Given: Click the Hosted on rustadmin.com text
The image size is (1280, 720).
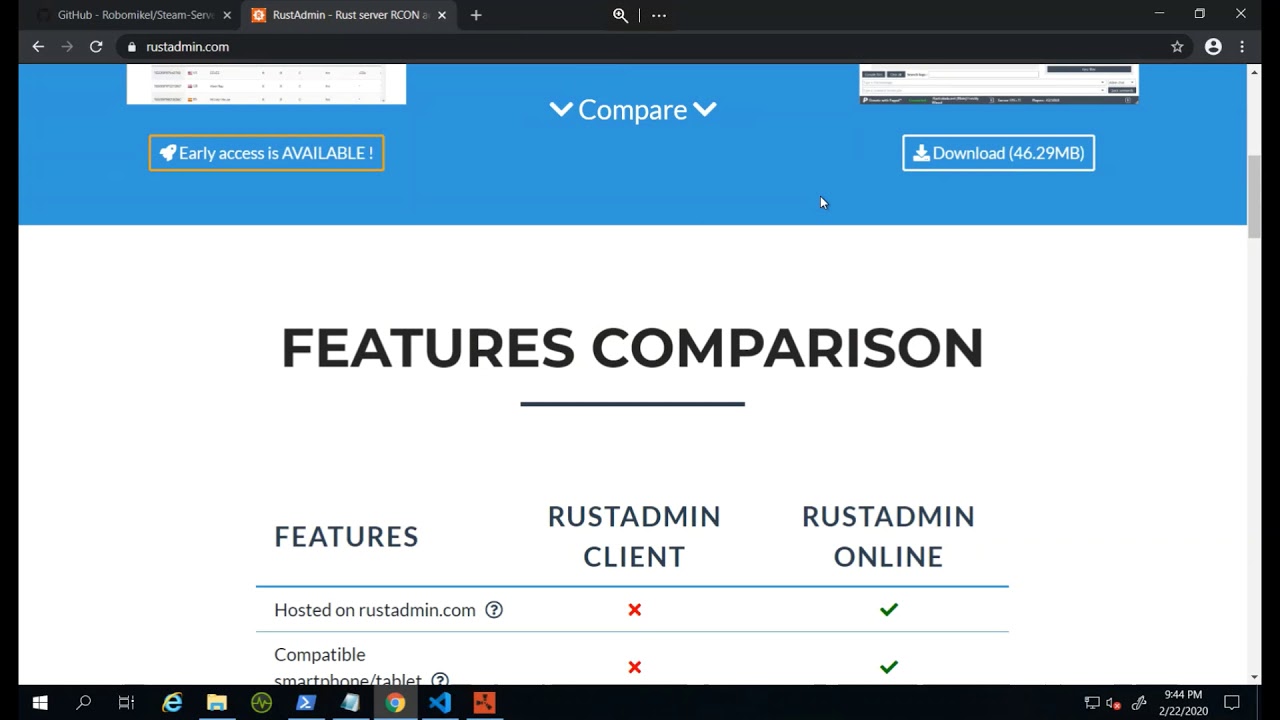Looking at the screenshot, I should (375, 610).
